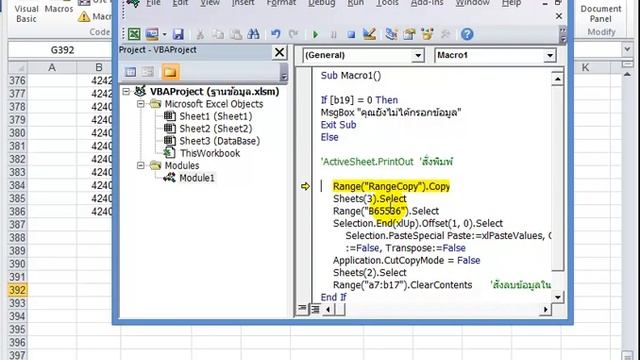Collapse the VBAProject root node
This screenshot has height=360, width=640.
pyautogui.click(x=126, y=91)
